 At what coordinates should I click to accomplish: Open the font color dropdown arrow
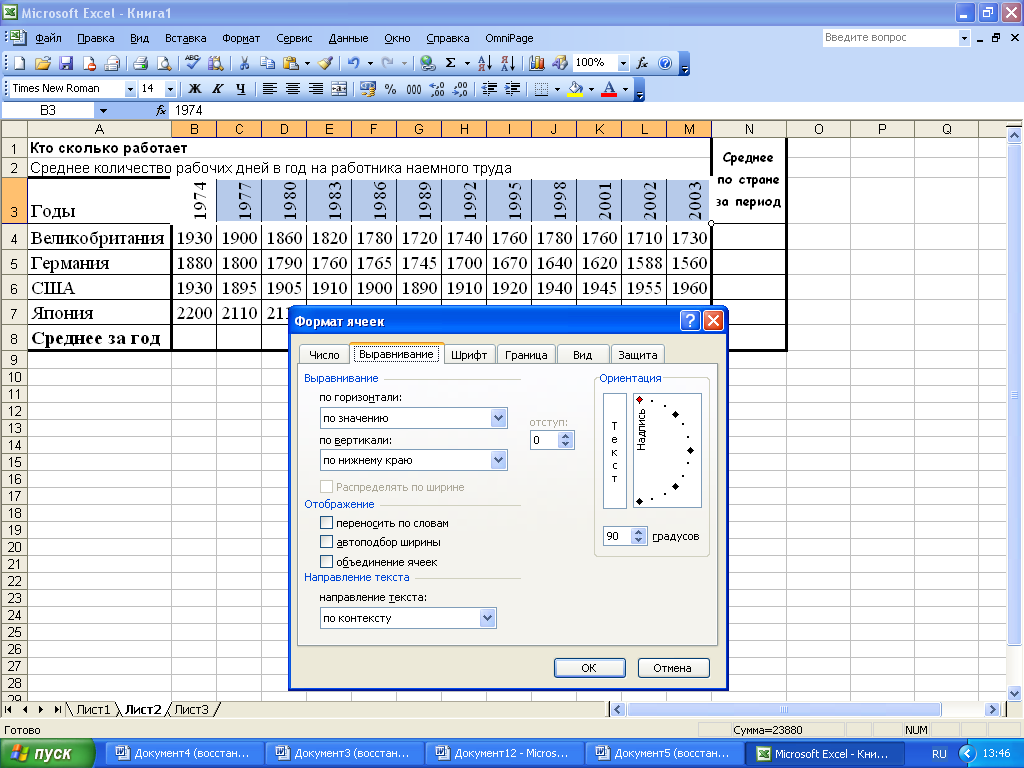click(x=626, y=89)
